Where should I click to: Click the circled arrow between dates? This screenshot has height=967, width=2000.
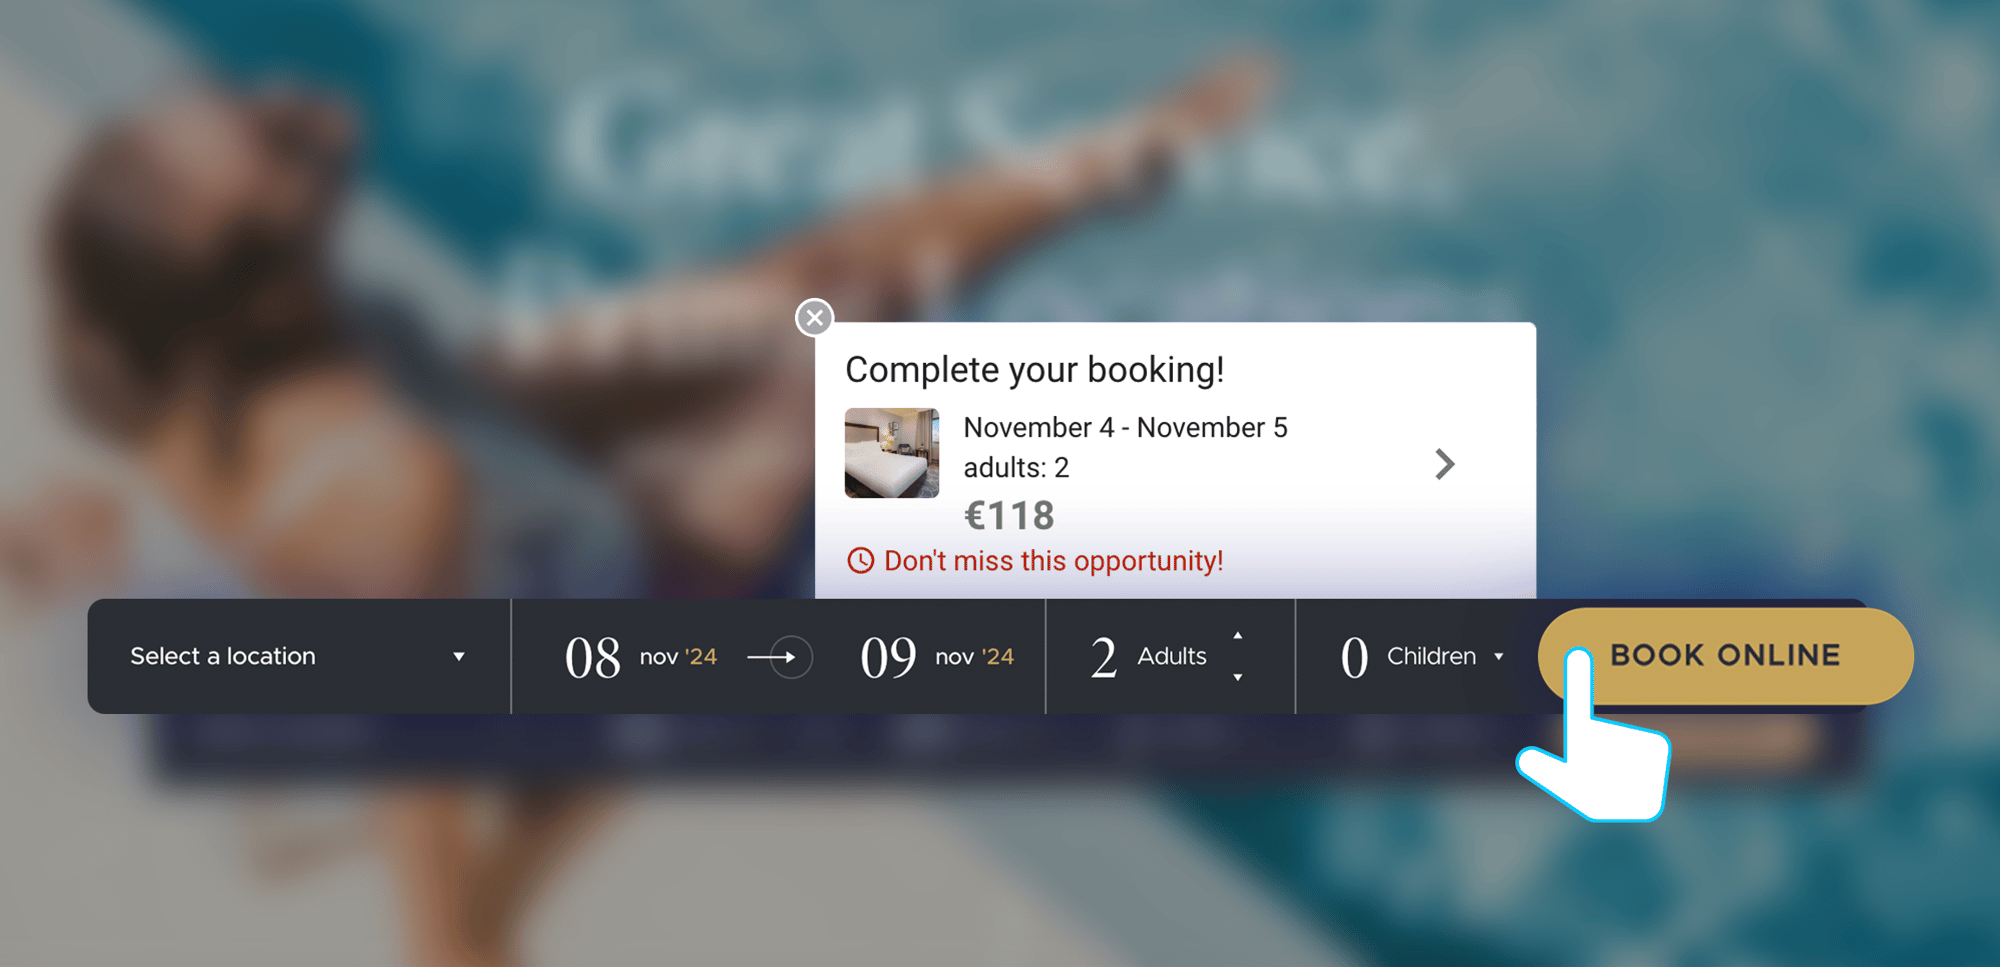[791, 657]
